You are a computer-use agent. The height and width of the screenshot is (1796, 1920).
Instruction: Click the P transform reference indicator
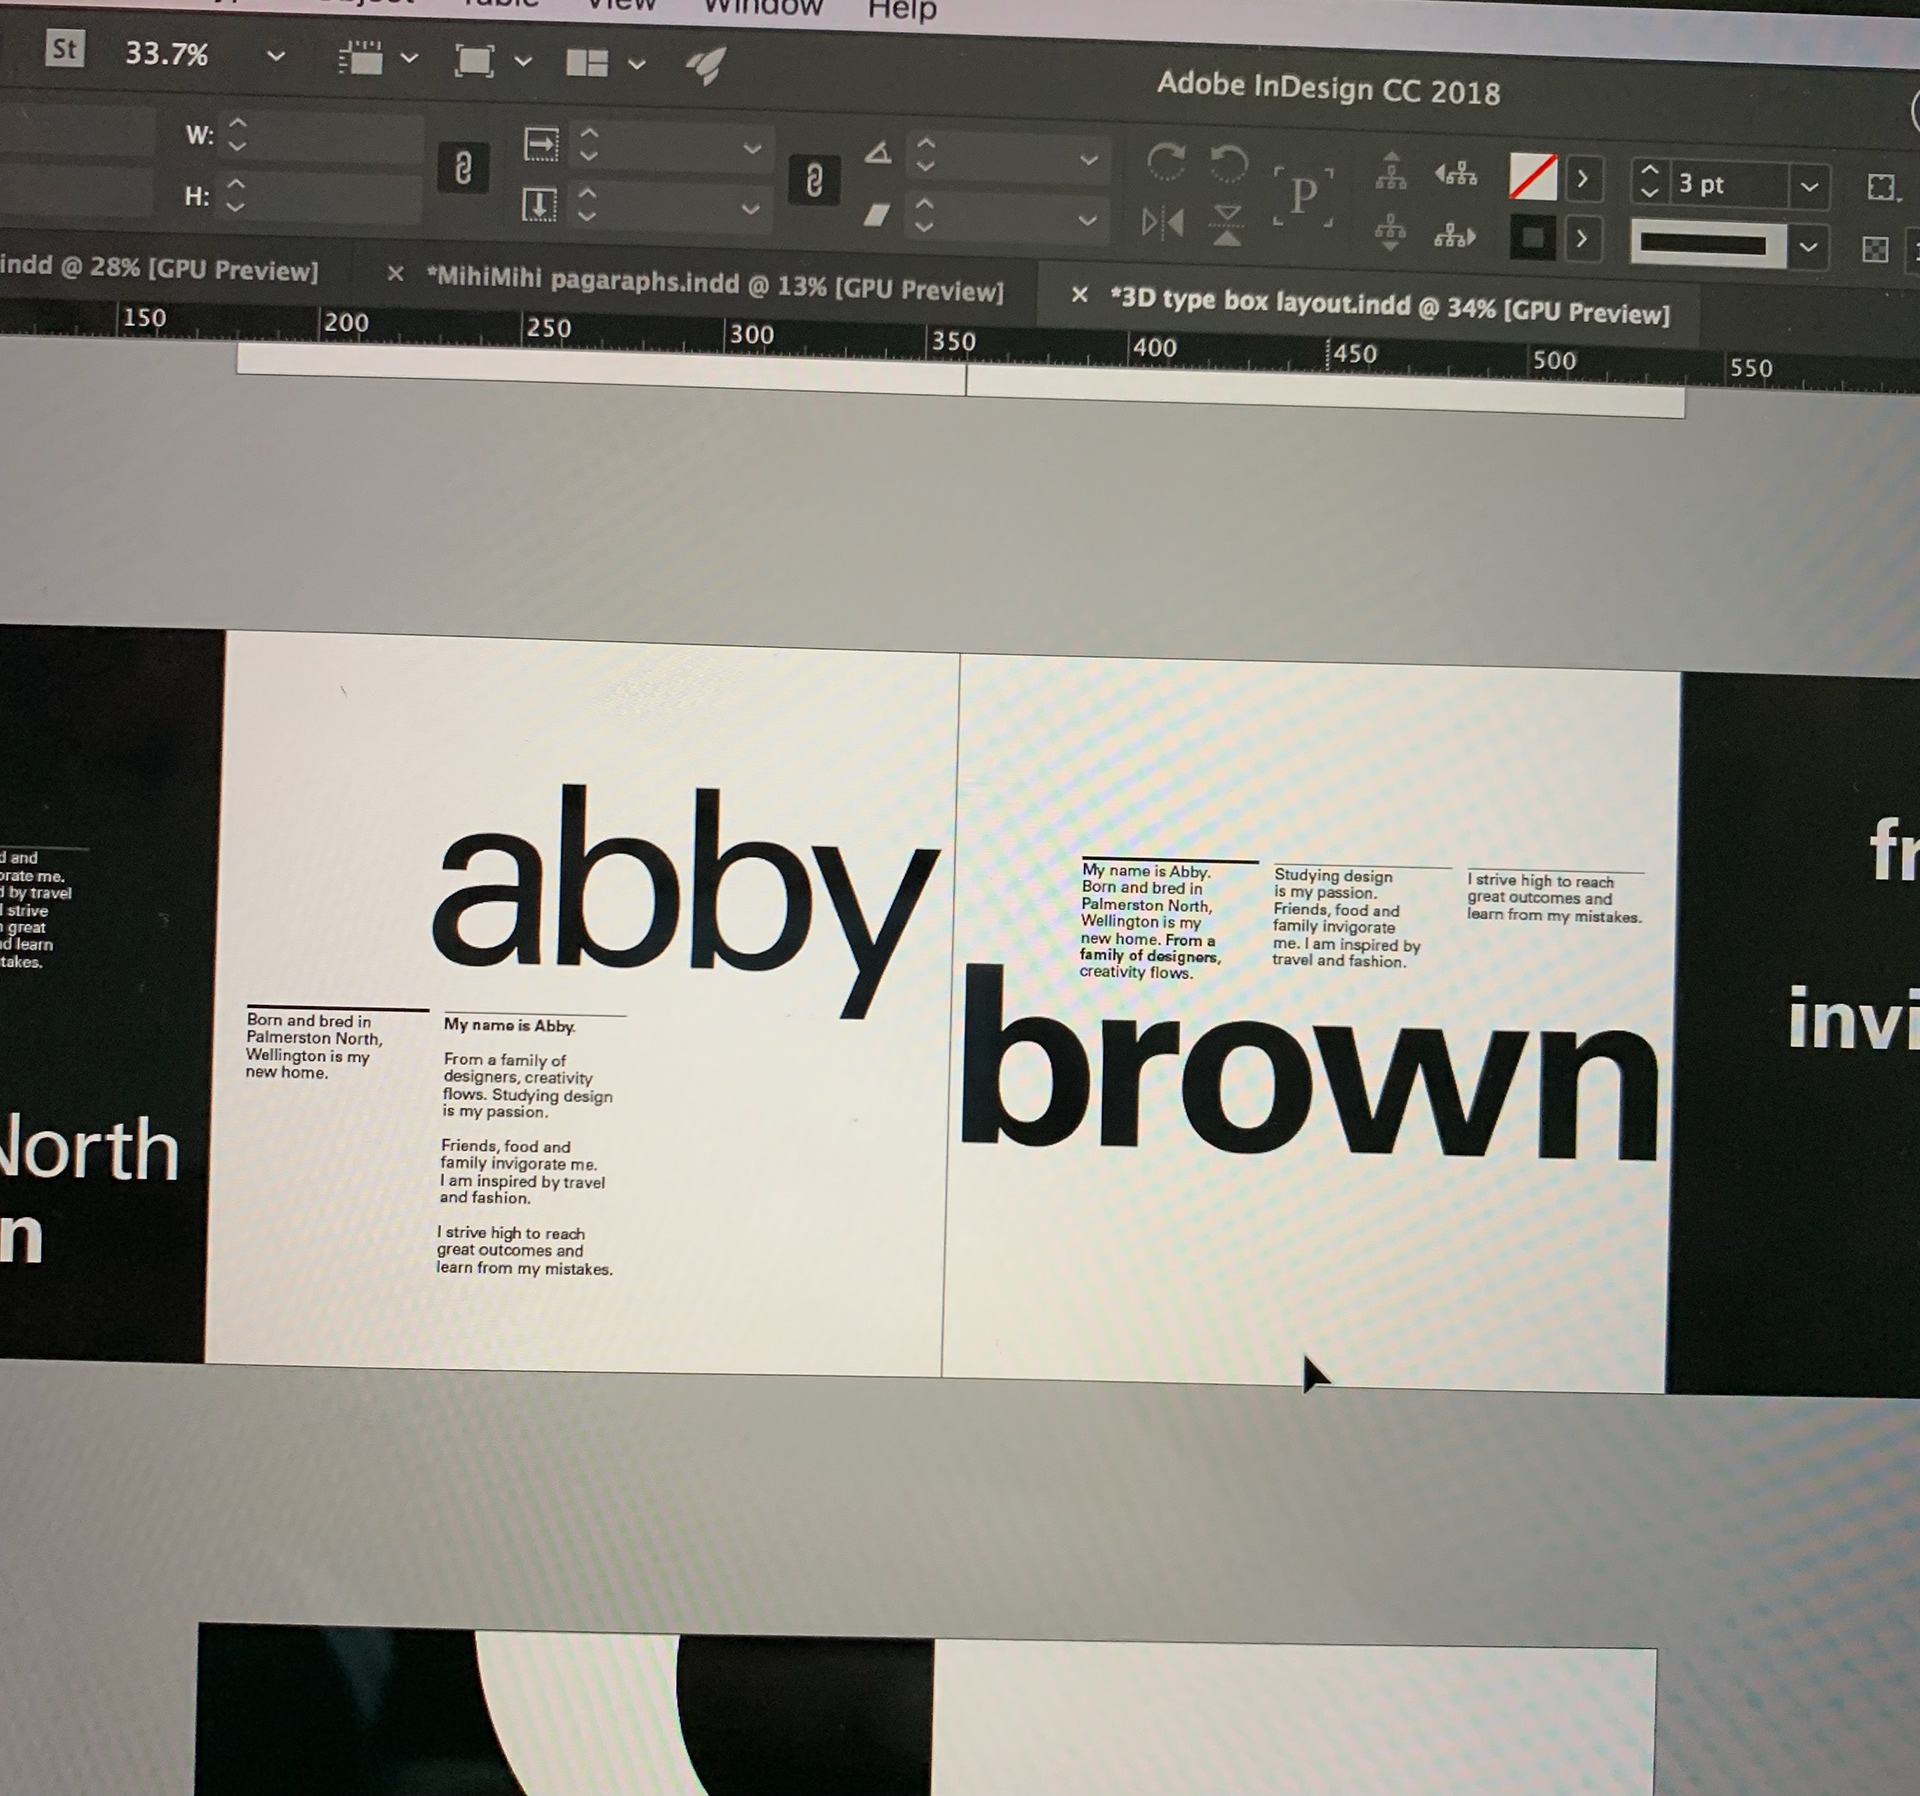pos(1303,196)
